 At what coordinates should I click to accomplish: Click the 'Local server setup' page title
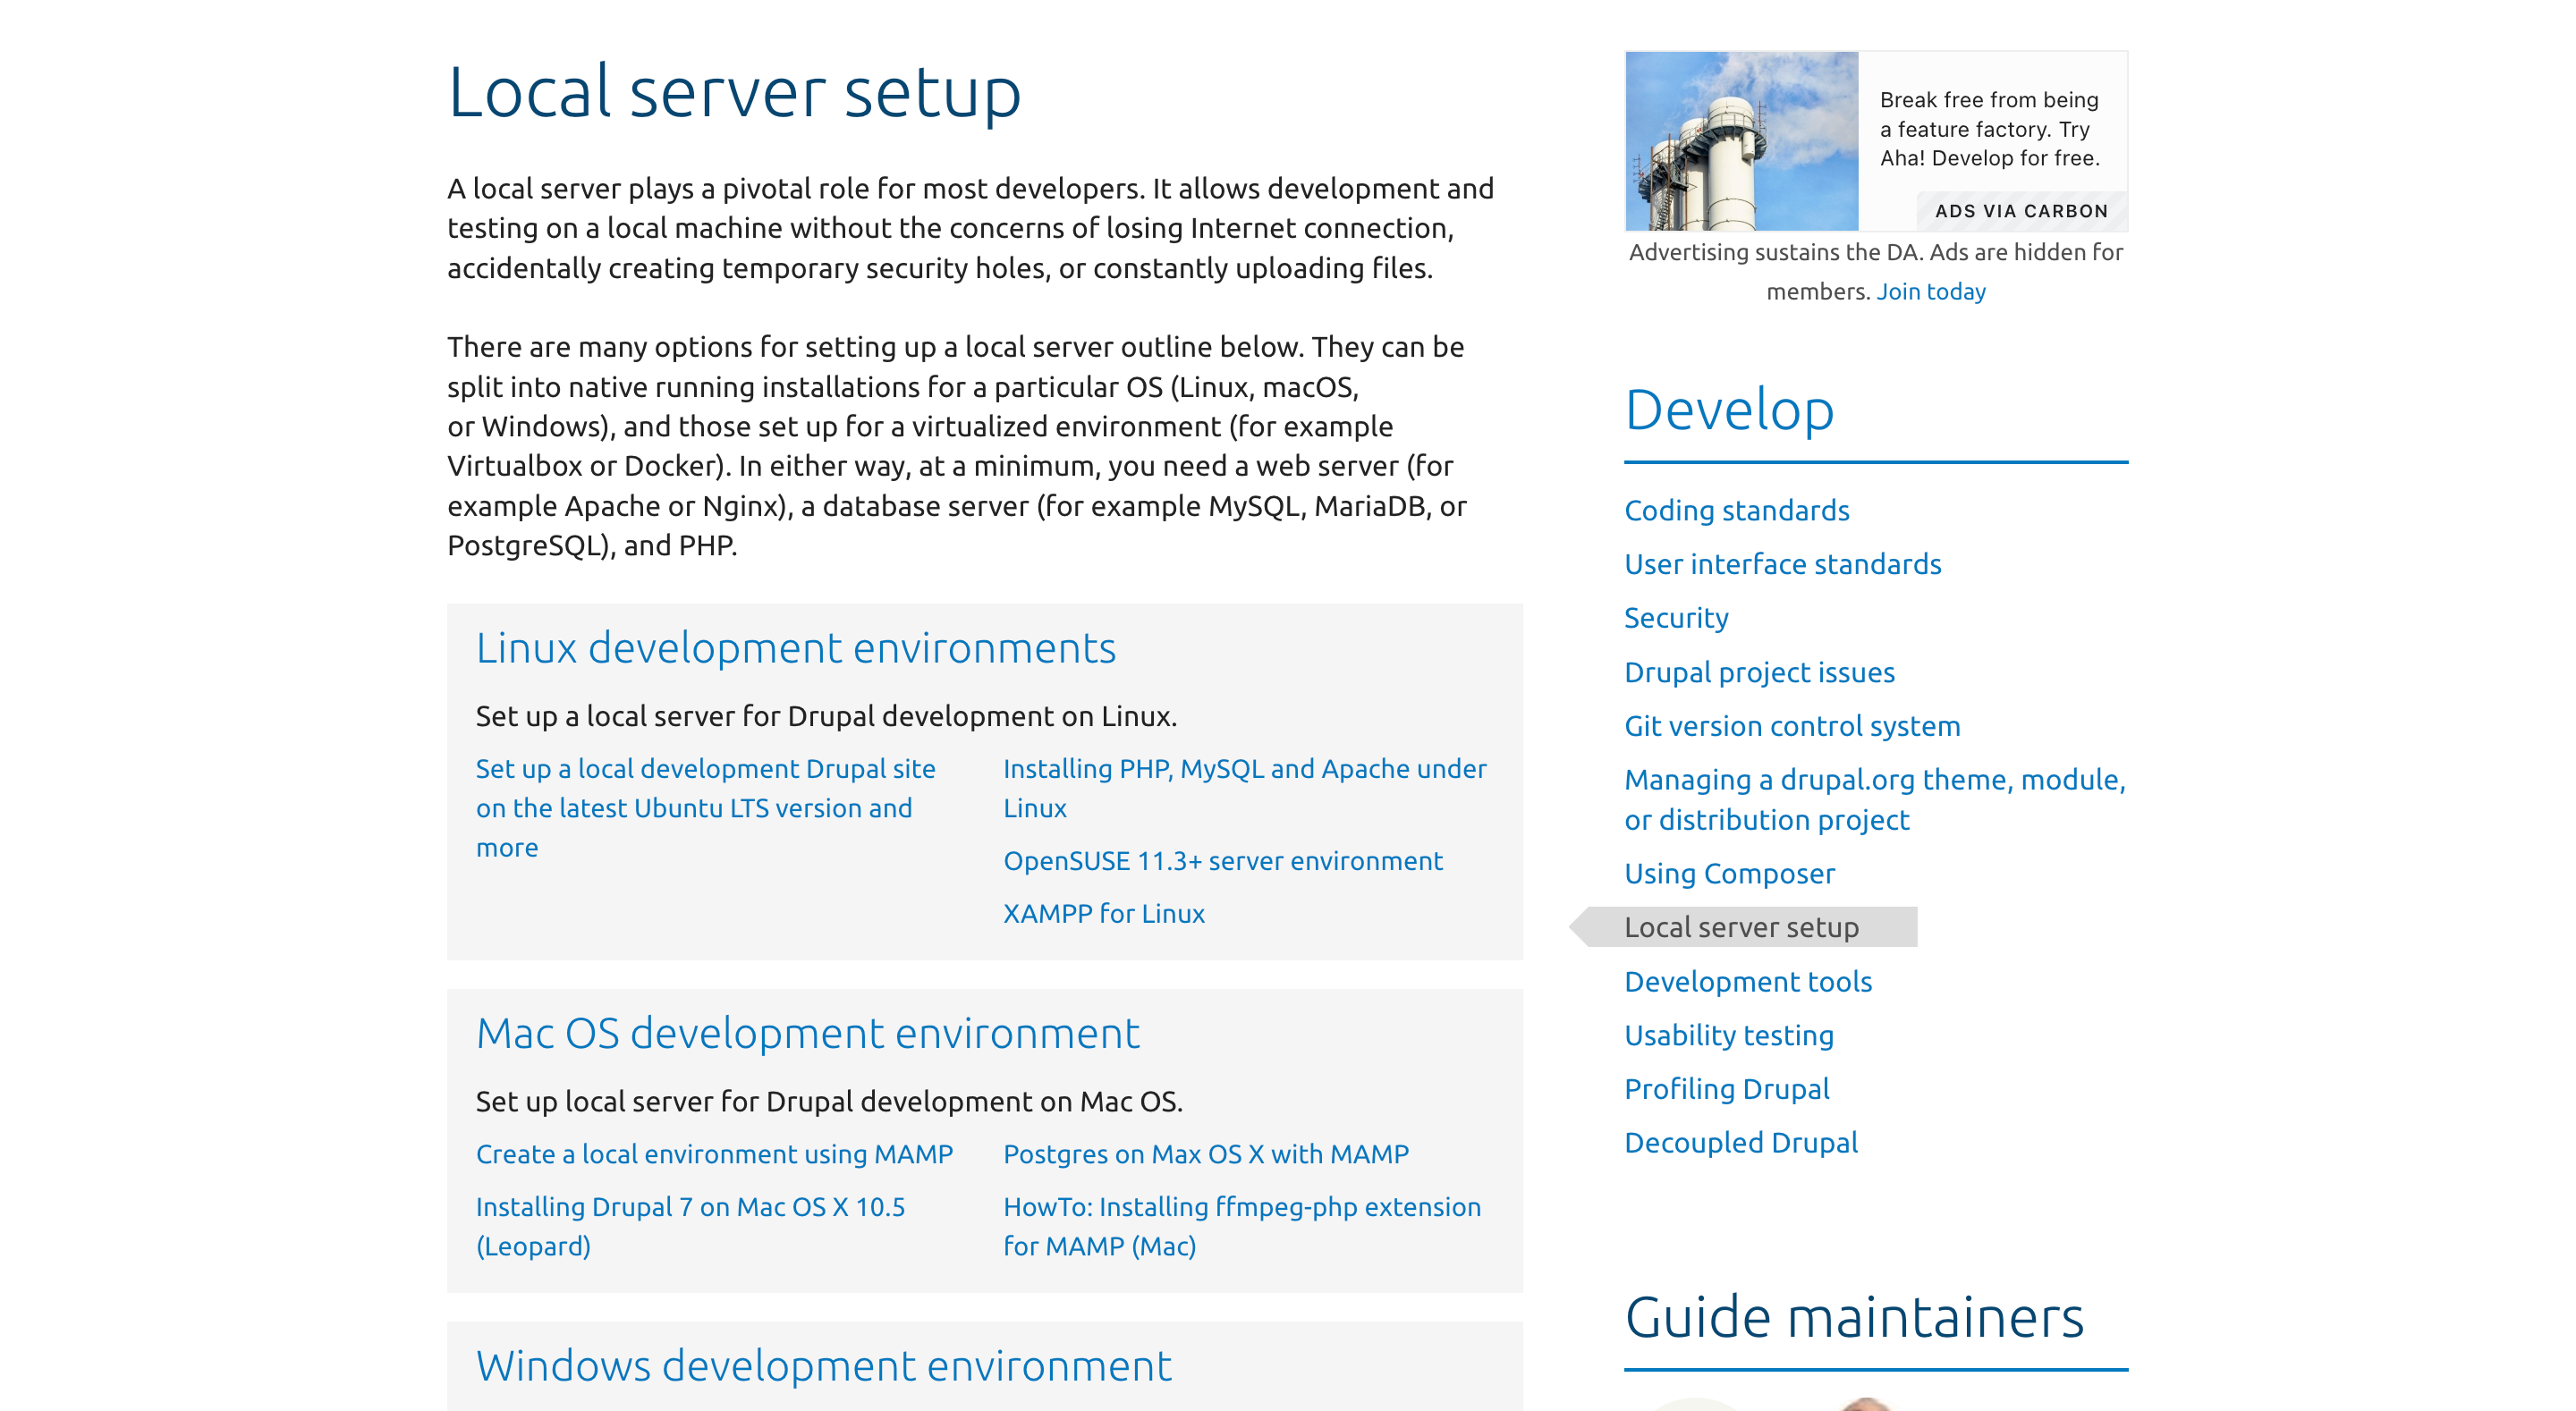coord(734,93)
